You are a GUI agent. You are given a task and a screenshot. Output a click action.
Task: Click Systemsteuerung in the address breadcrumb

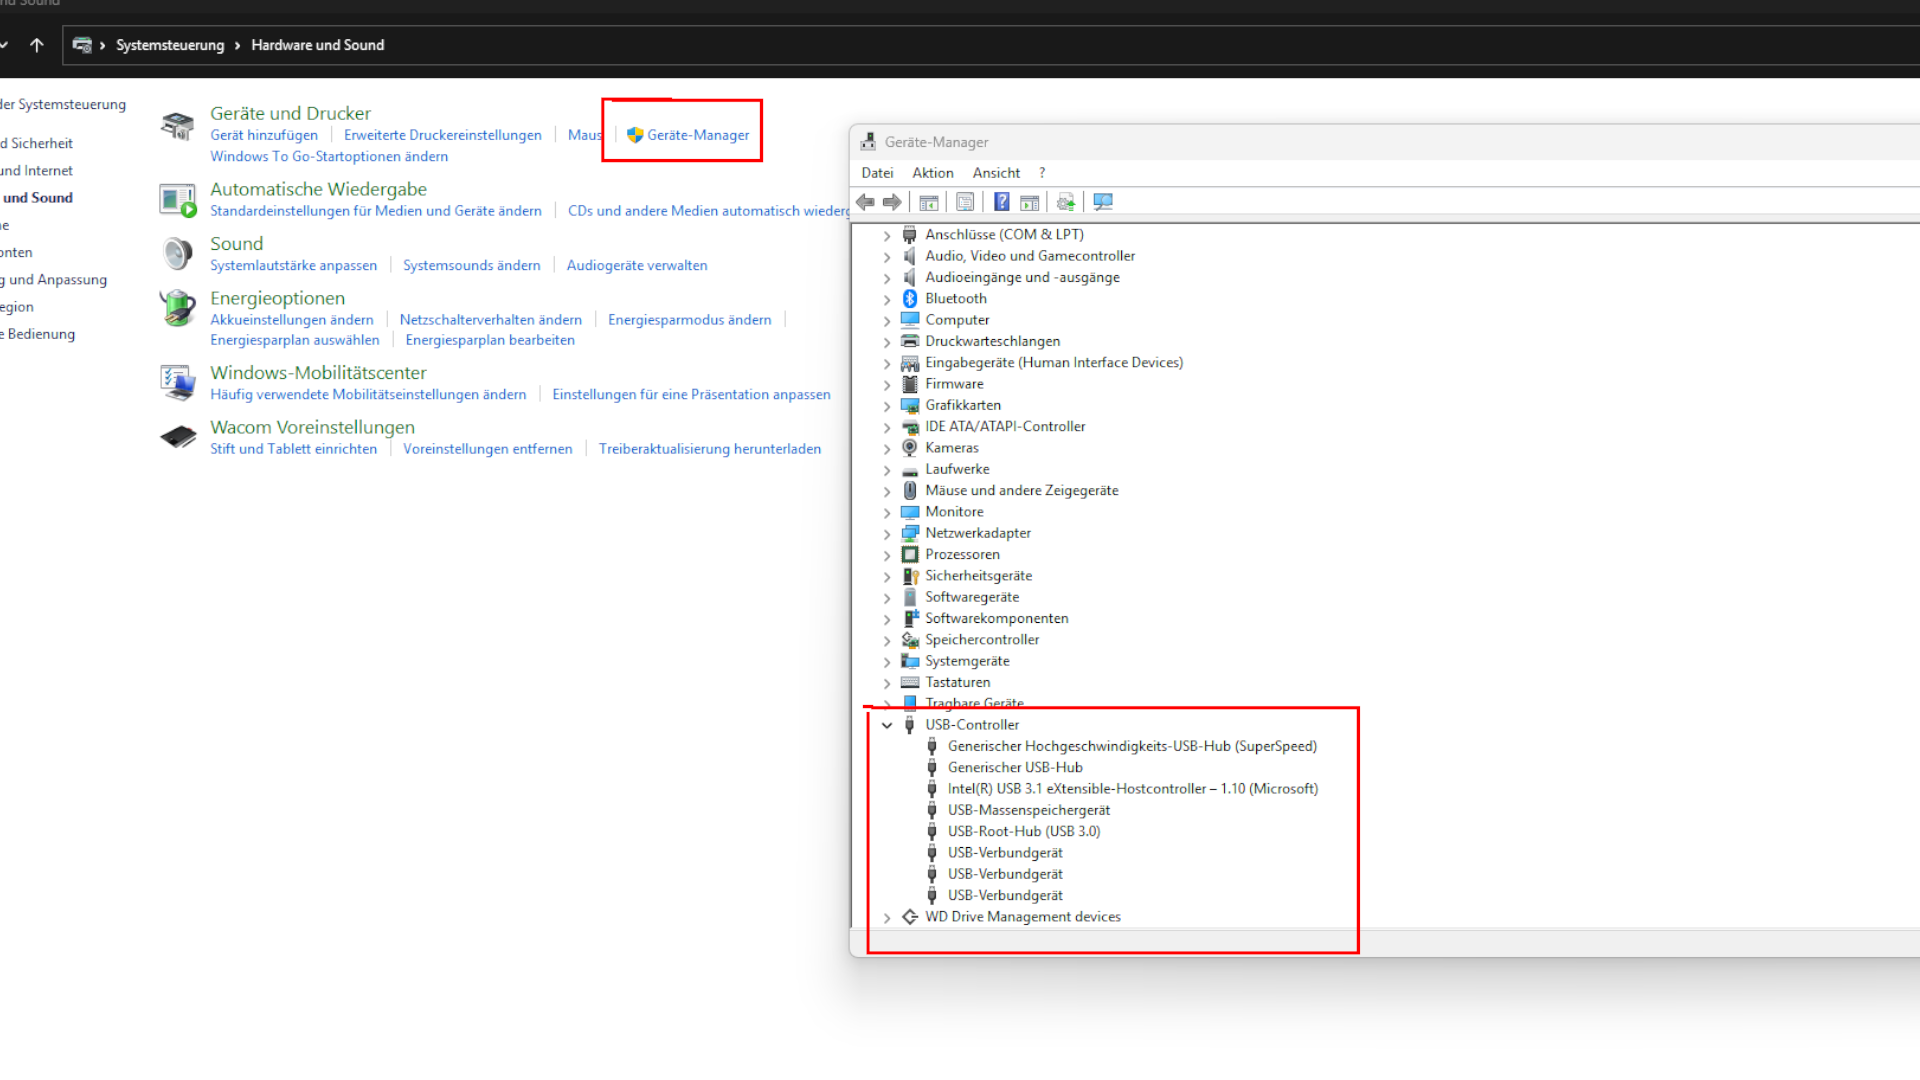click(x=170, y=45)
